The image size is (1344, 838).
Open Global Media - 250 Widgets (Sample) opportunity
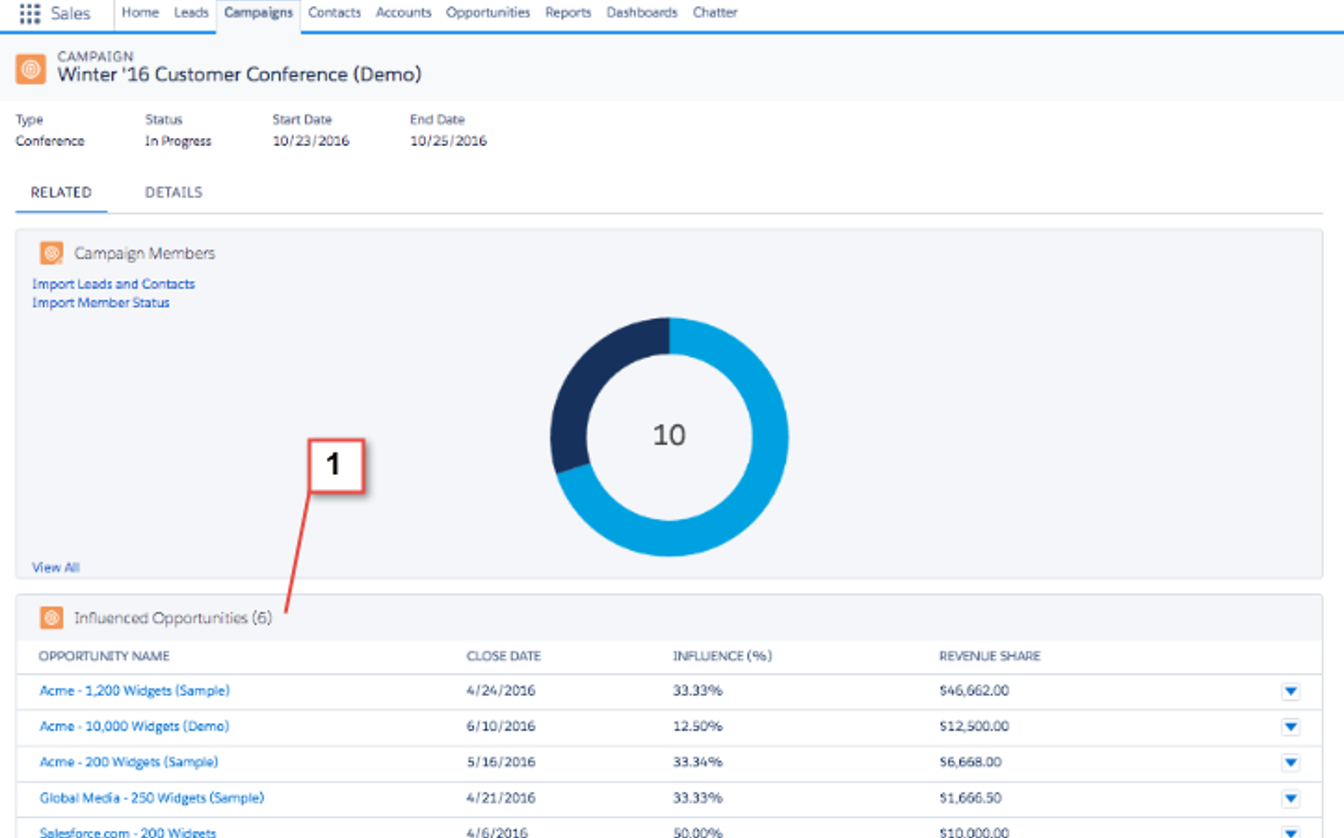[x=152, y=798]
